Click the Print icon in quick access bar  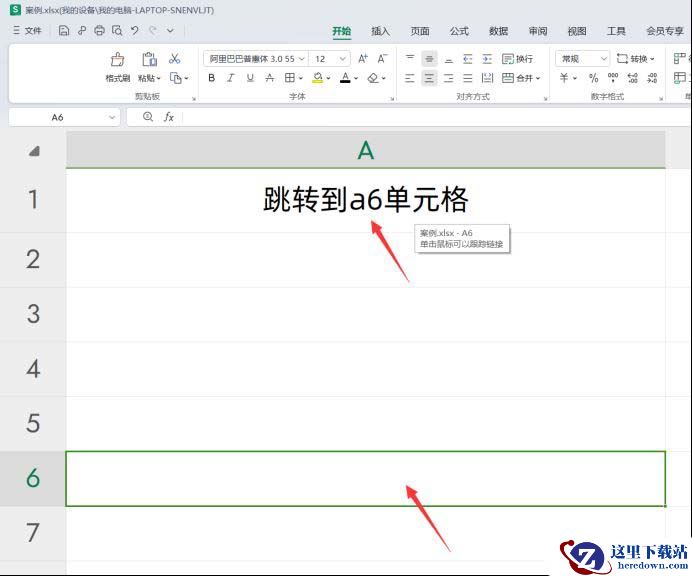(99, 31)
